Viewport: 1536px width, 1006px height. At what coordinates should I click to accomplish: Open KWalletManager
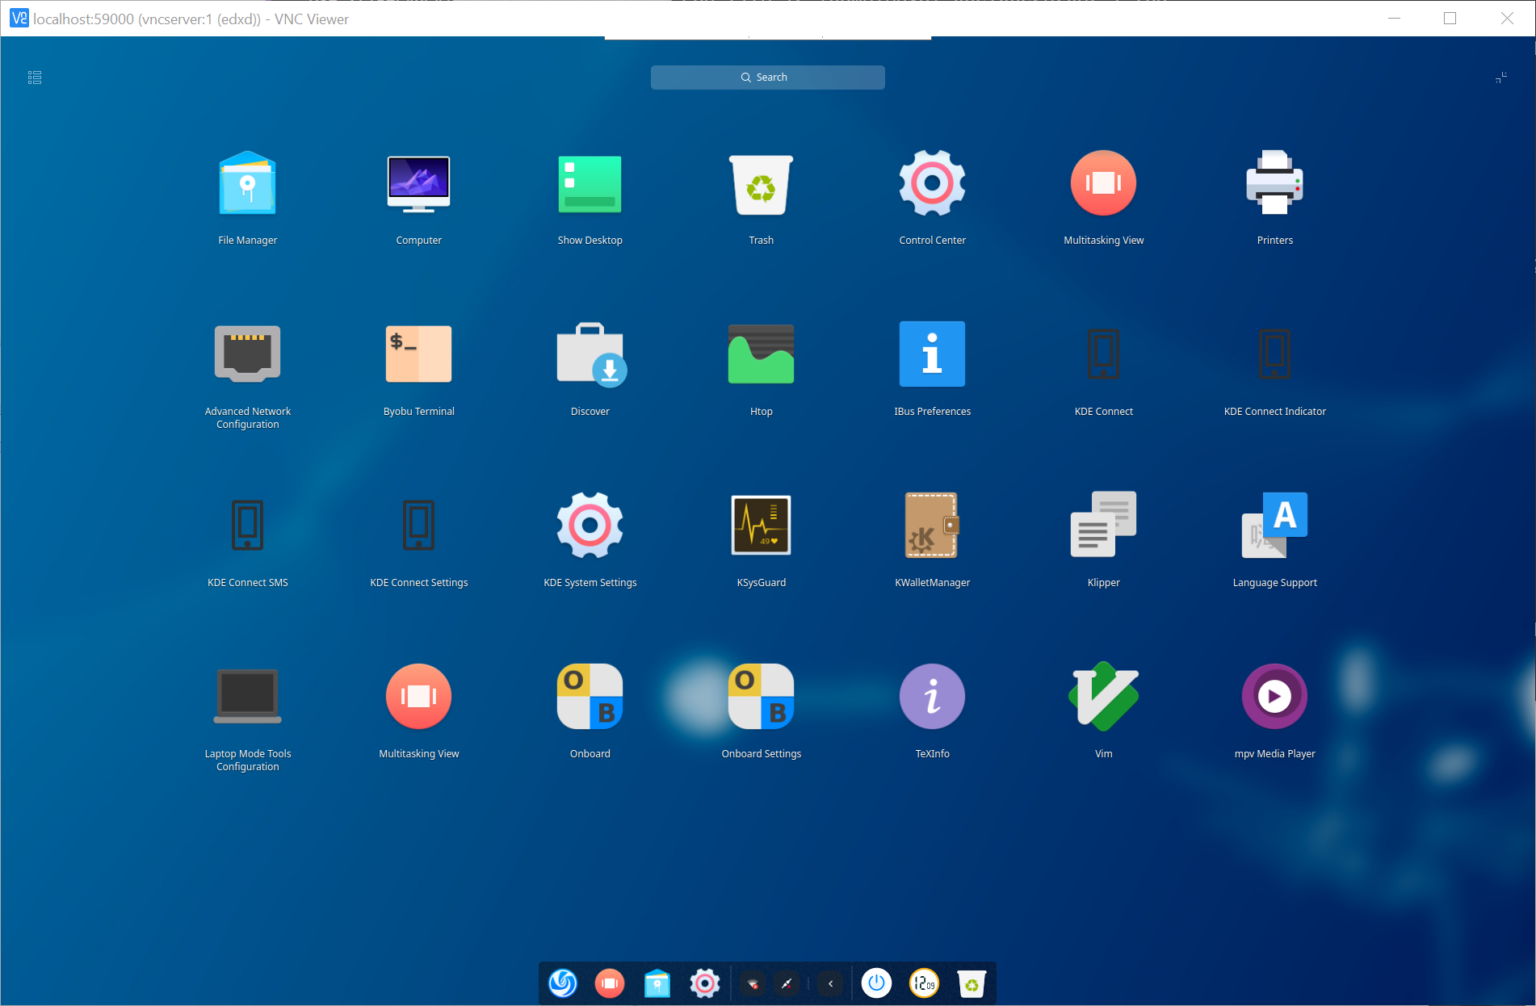pyautogui.click(x=931, y=525)
